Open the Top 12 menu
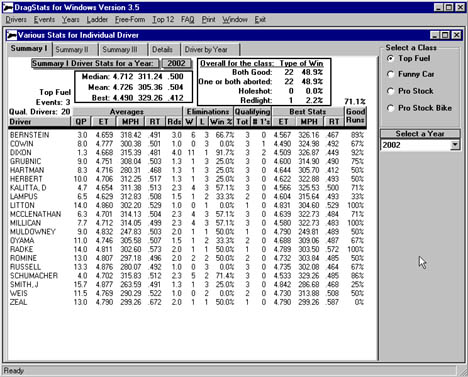The height and width of the screenshot is (377, 468). pos(163,20)
